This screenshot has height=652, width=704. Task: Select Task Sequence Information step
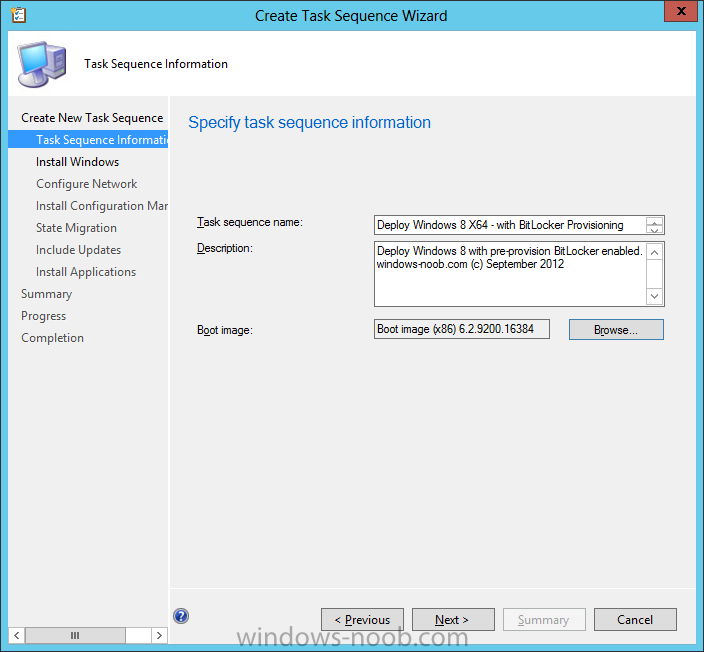click(x=88, y=140)
